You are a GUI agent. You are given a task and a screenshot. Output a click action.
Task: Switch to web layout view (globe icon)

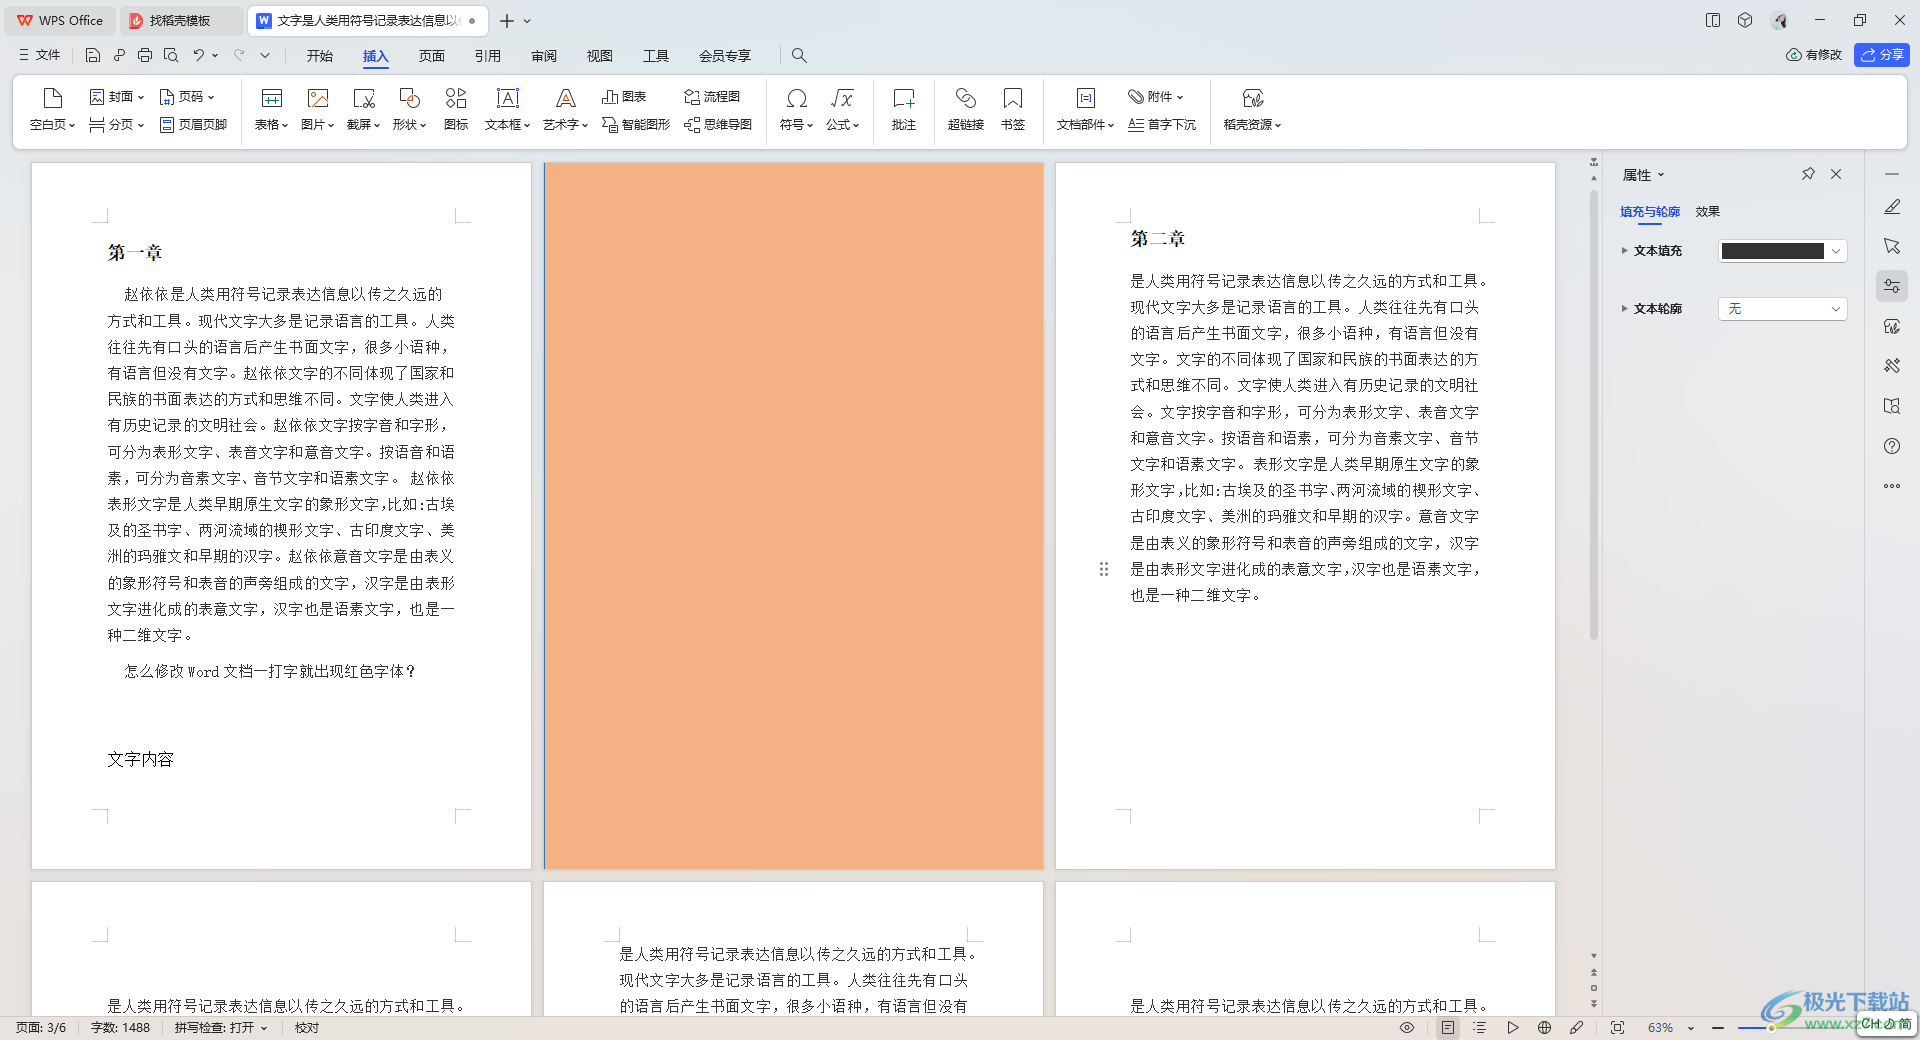tap(1544, 1027)
